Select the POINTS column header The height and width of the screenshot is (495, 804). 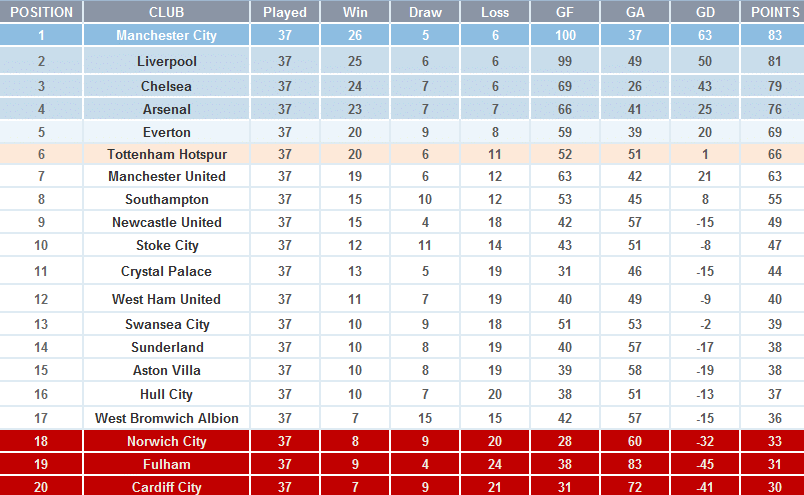pyautogui.click(x=775, y=12)
